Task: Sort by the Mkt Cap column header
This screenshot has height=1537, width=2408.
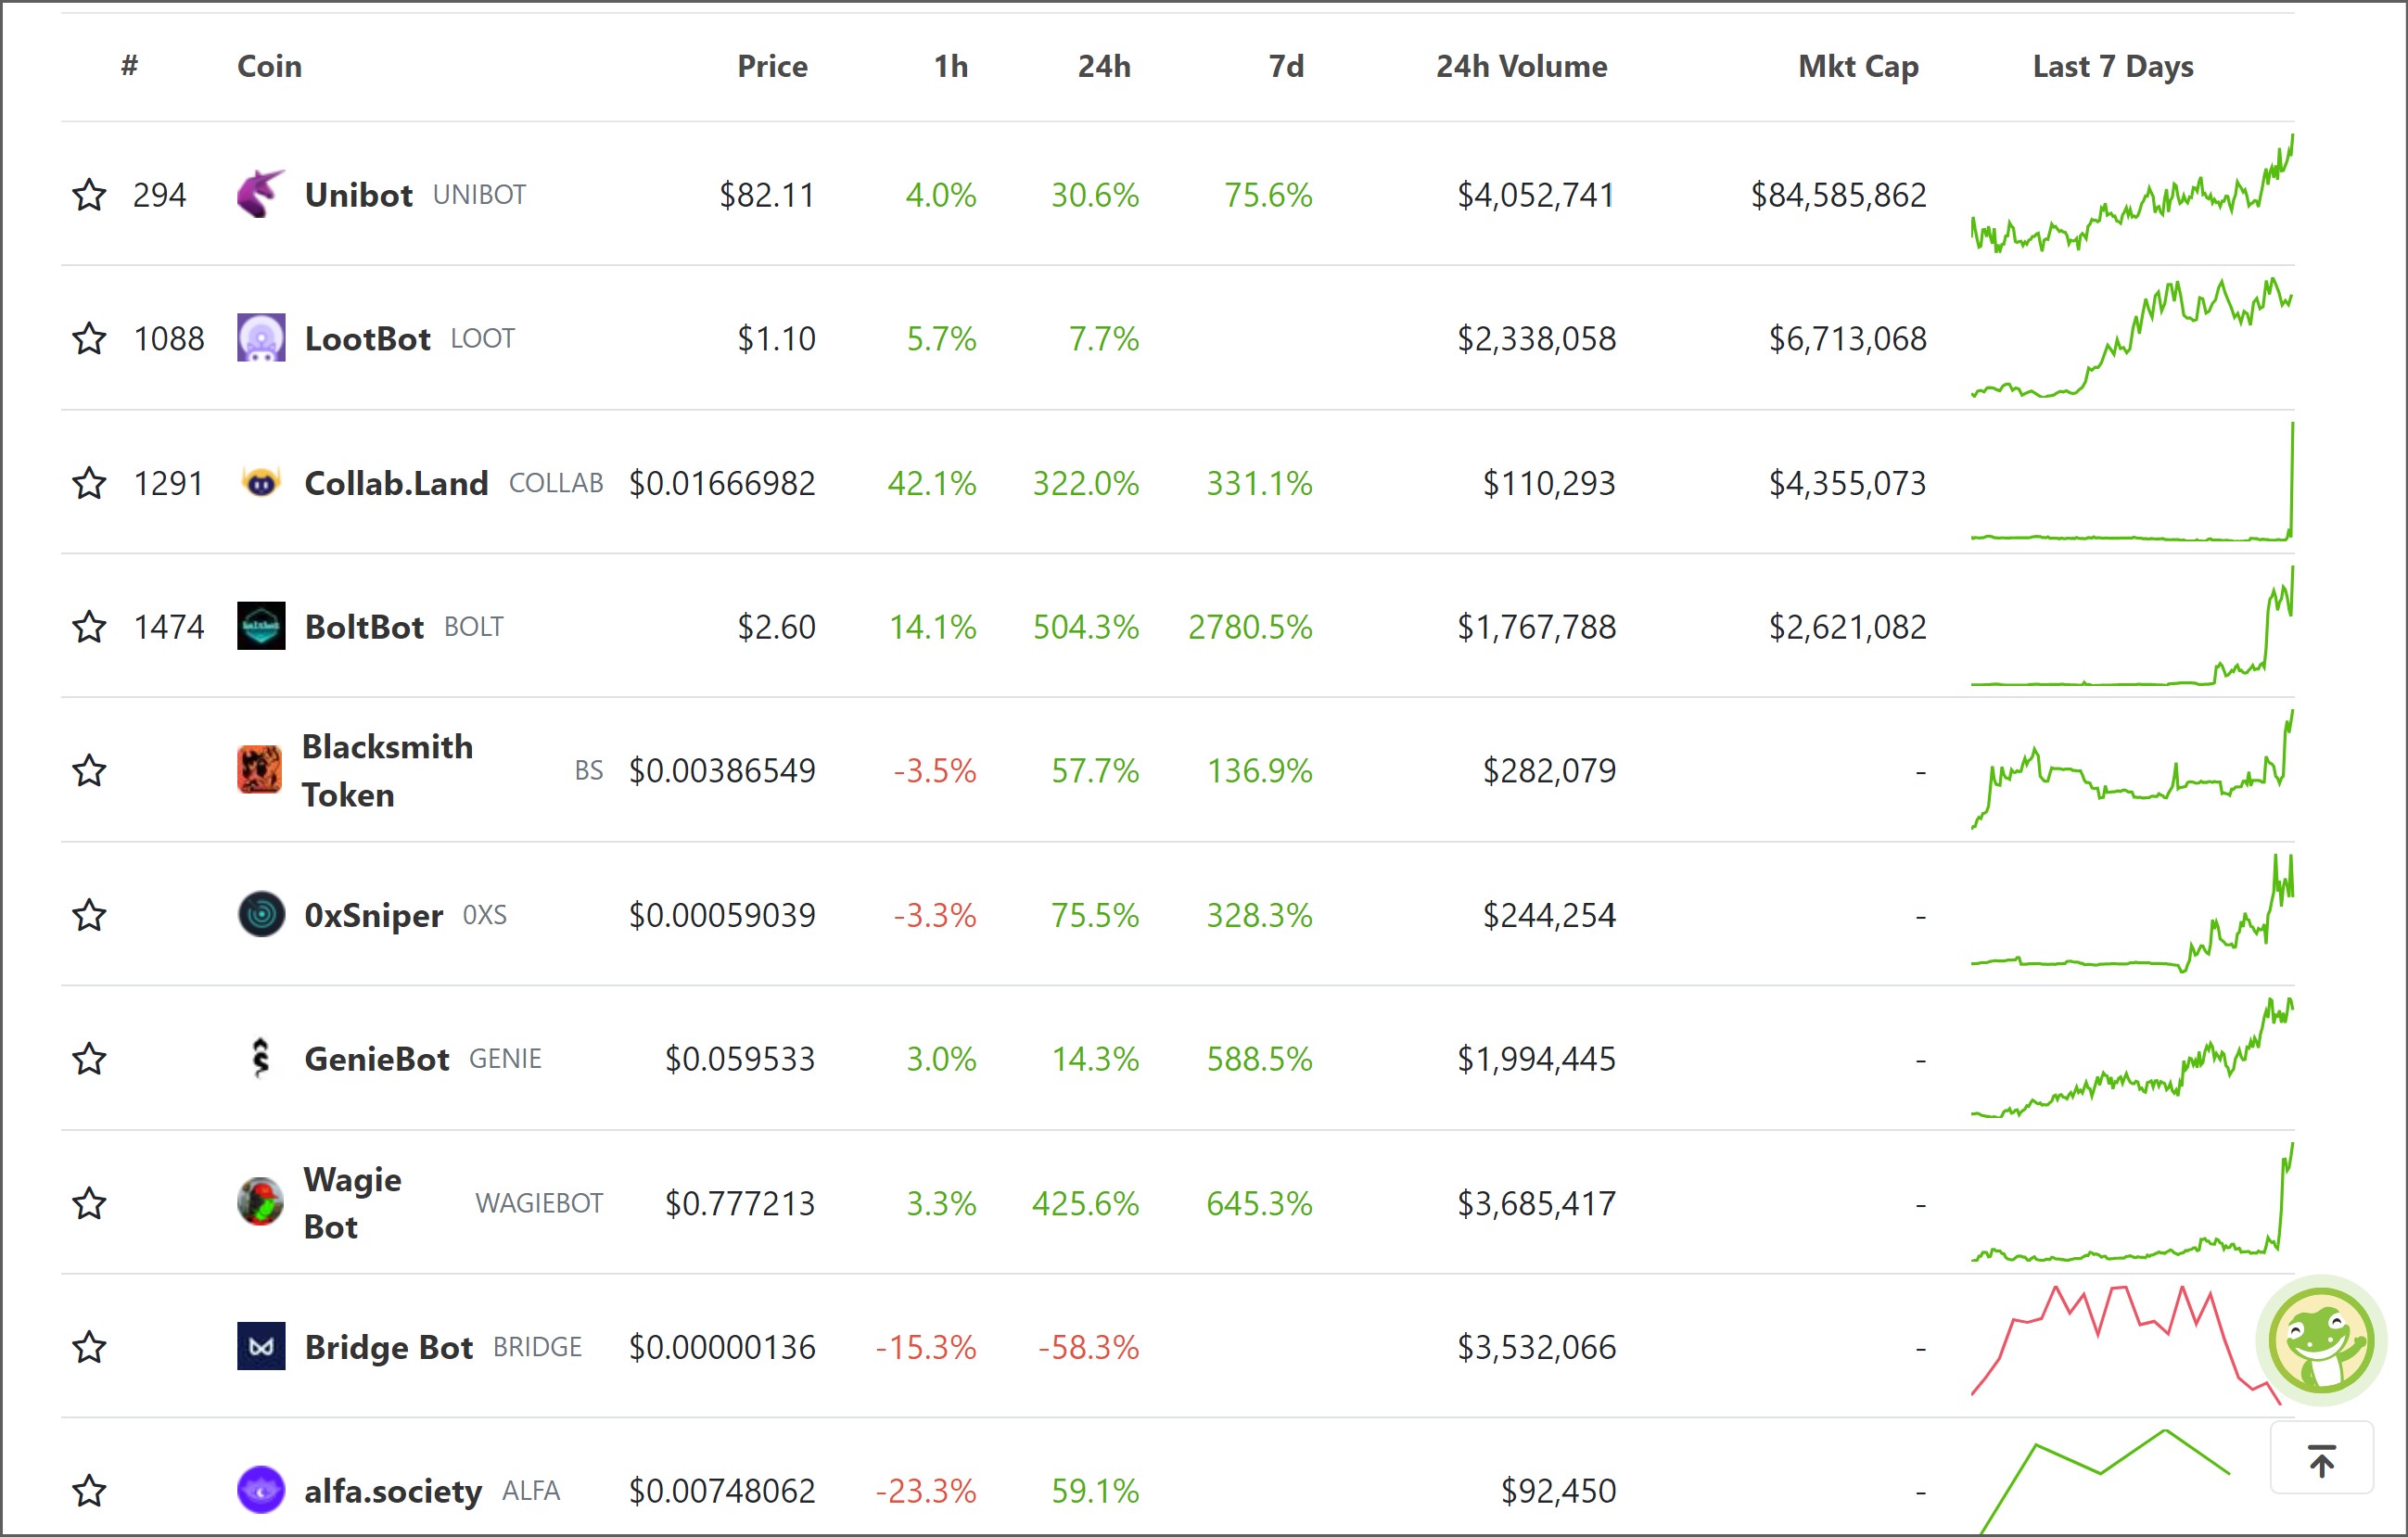Action: tap(1858, 66)
